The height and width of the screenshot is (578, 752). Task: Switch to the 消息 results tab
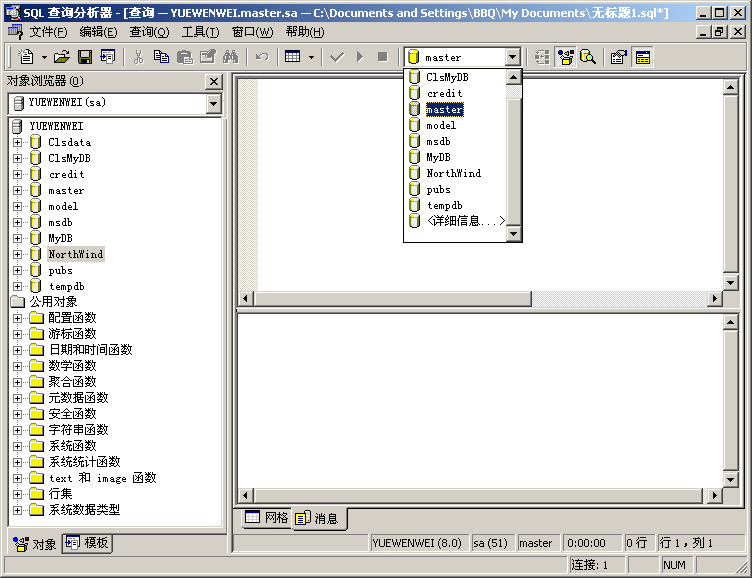(x=318, y=519)
